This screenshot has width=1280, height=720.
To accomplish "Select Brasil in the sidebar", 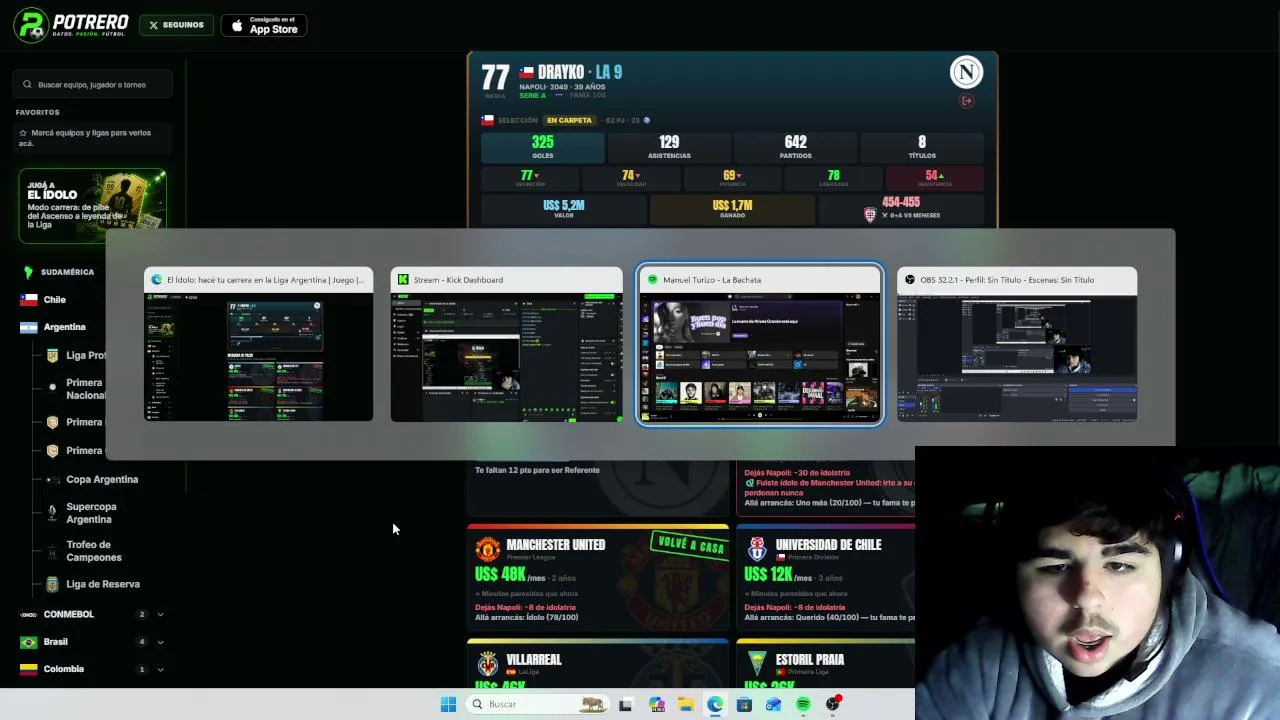I will pyautogui.click(x=56, y=642).
